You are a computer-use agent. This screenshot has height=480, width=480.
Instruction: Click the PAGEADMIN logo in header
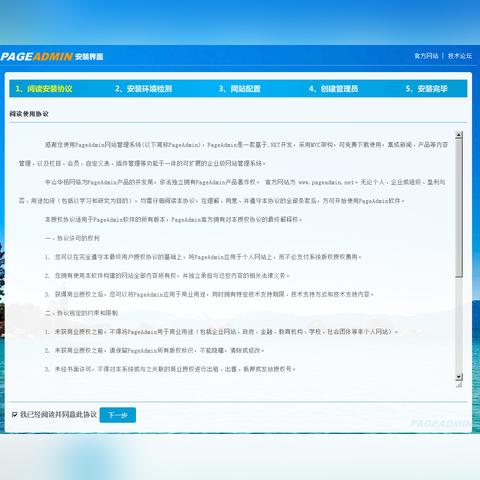(37, 56)
